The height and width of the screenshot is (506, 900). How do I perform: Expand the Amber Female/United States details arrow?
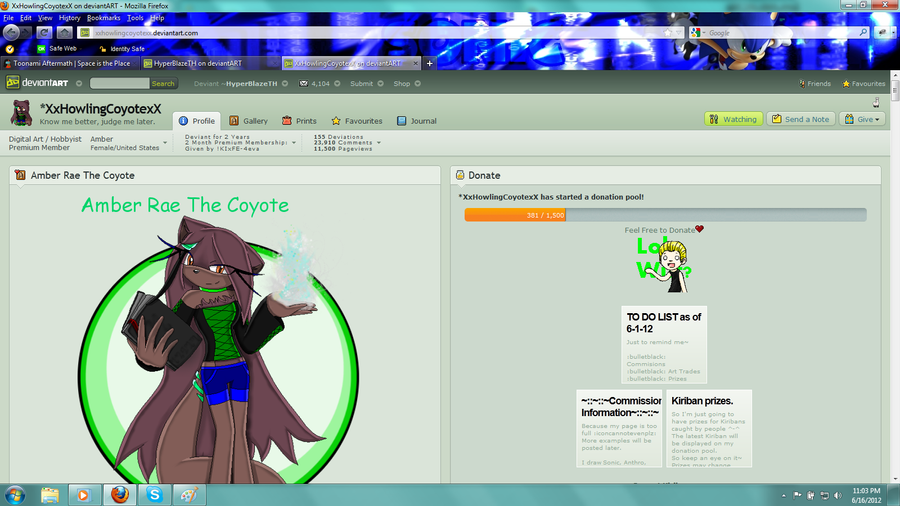[165, 143]
